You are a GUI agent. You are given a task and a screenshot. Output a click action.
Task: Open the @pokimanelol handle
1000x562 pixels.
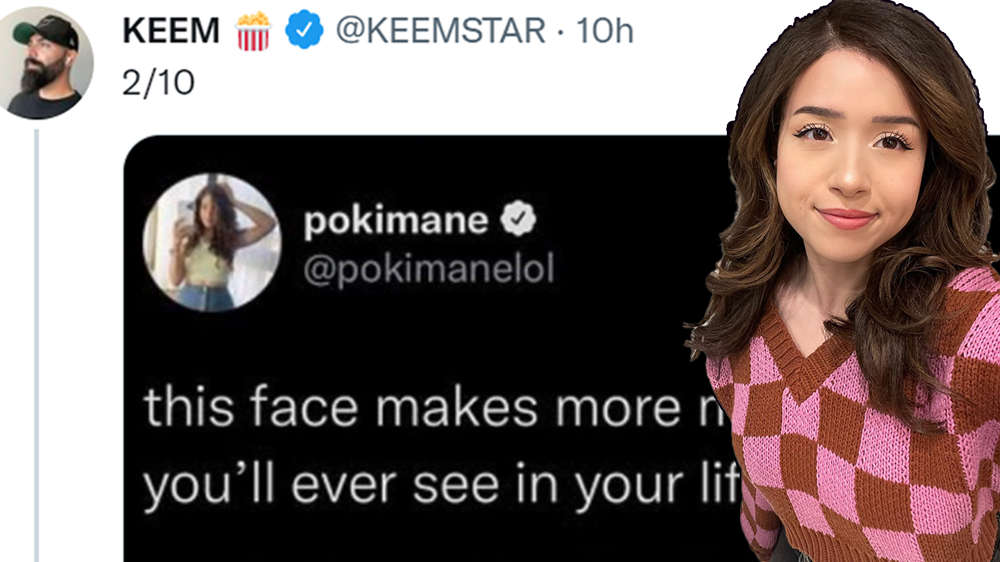428,270
